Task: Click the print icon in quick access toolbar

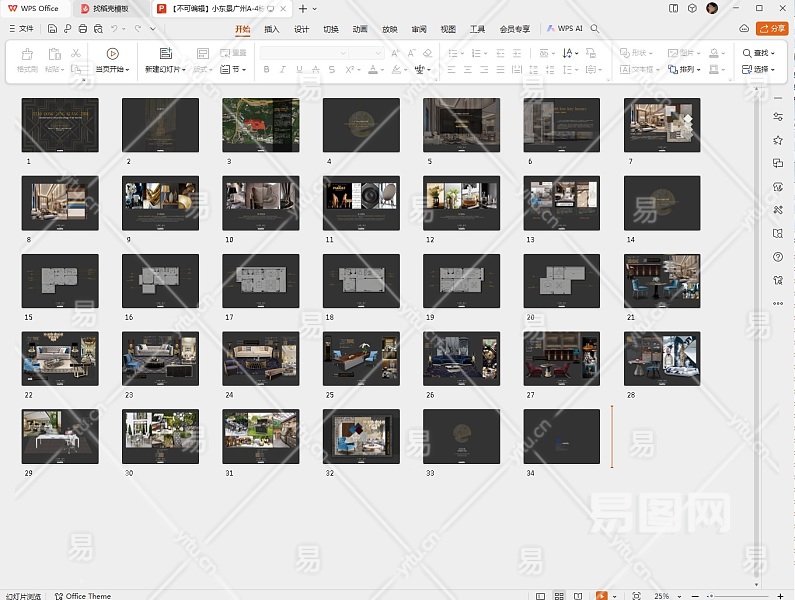Action: (82, 29)
